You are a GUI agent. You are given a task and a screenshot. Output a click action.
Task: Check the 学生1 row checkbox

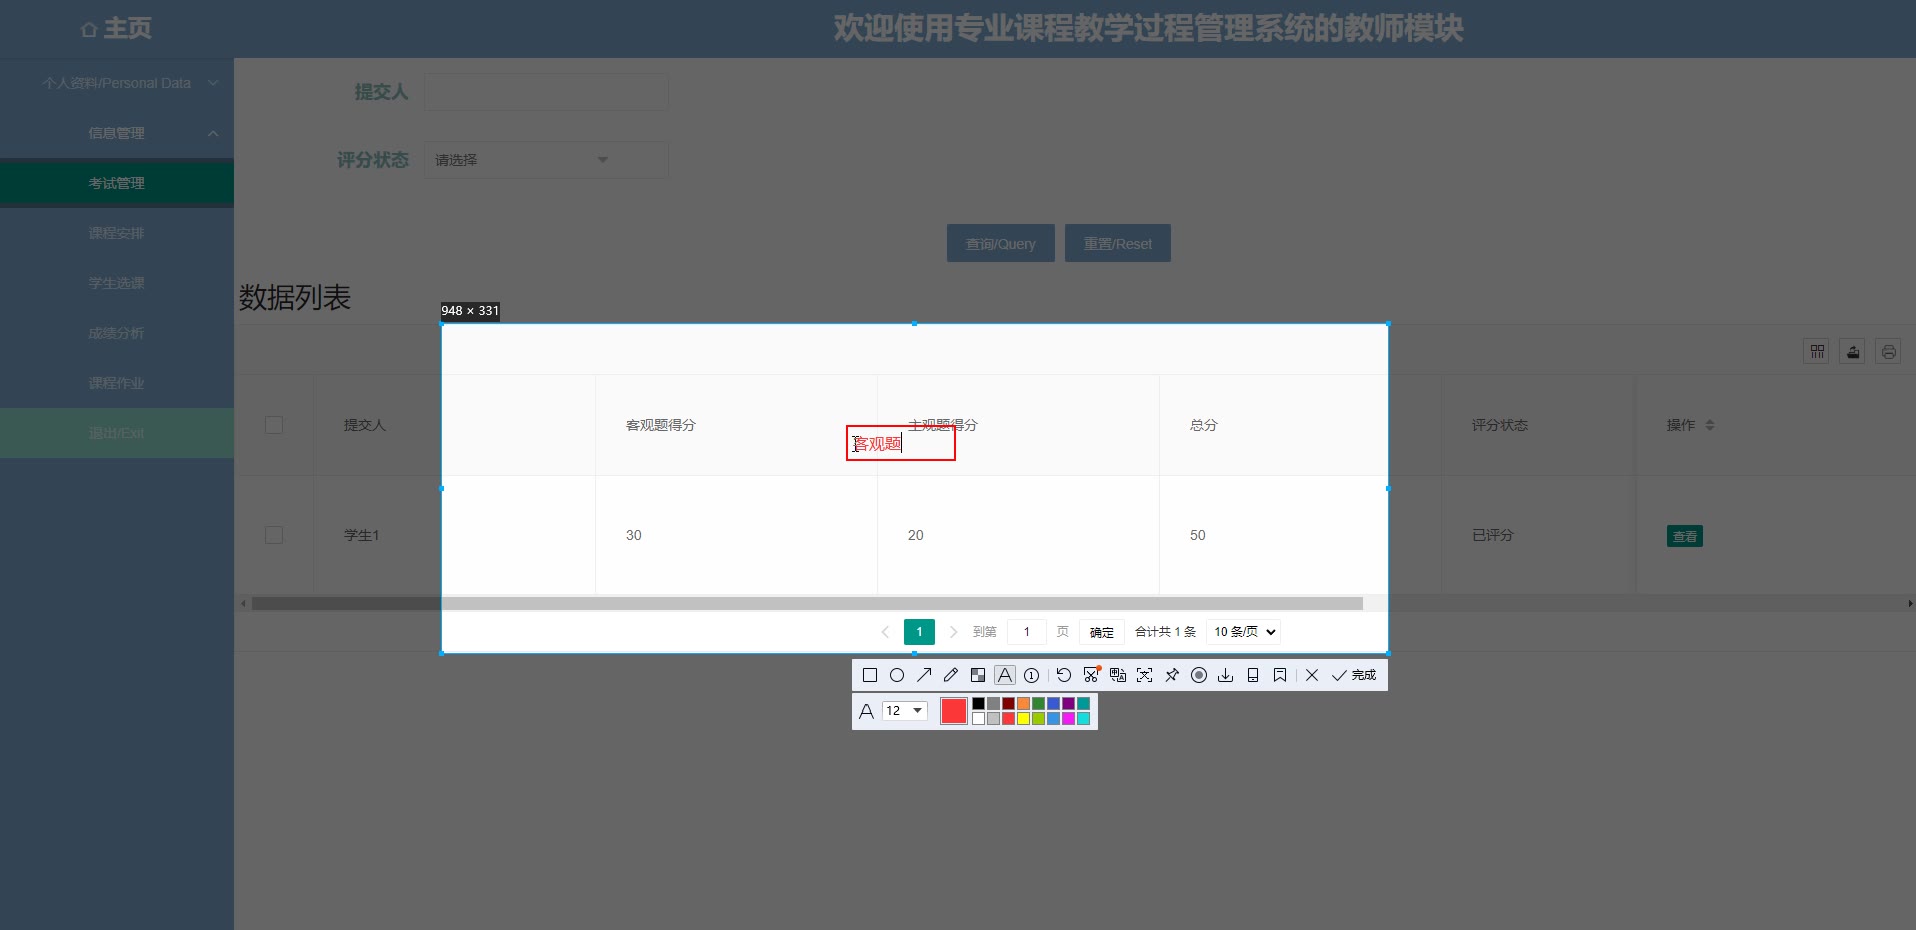[x=274, y=535]
